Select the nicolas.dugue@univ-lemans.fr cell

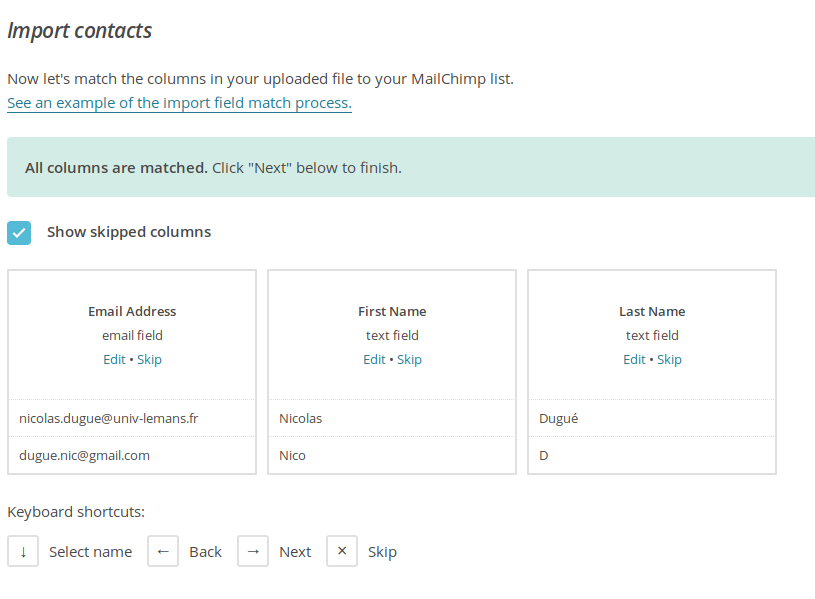132,418
